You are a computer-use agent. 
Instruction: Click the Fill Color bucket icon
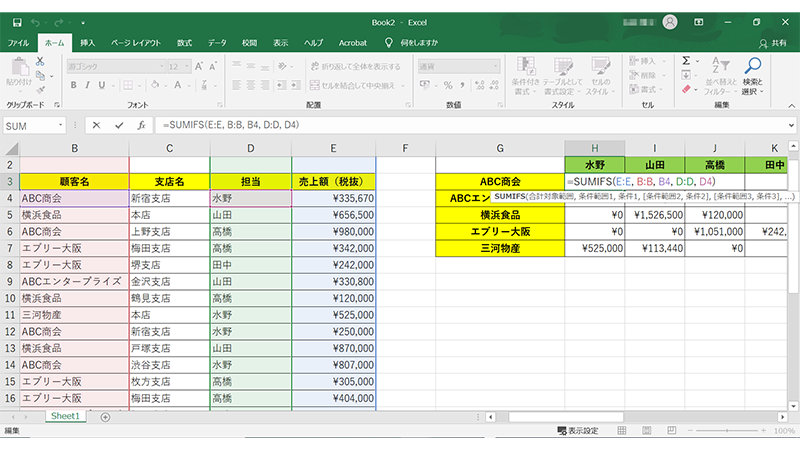coord(155,85)
